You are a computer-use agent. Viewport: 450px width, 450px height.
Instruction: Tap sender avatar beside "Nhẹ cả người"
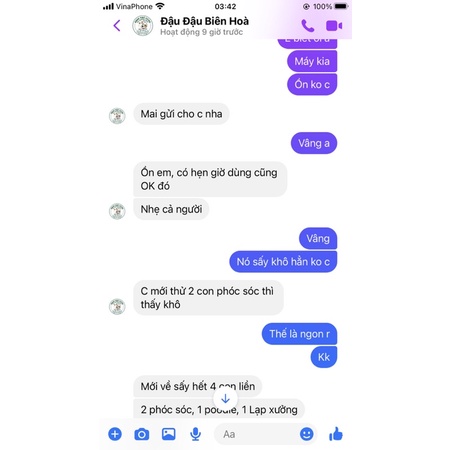[x=117, y=211]
